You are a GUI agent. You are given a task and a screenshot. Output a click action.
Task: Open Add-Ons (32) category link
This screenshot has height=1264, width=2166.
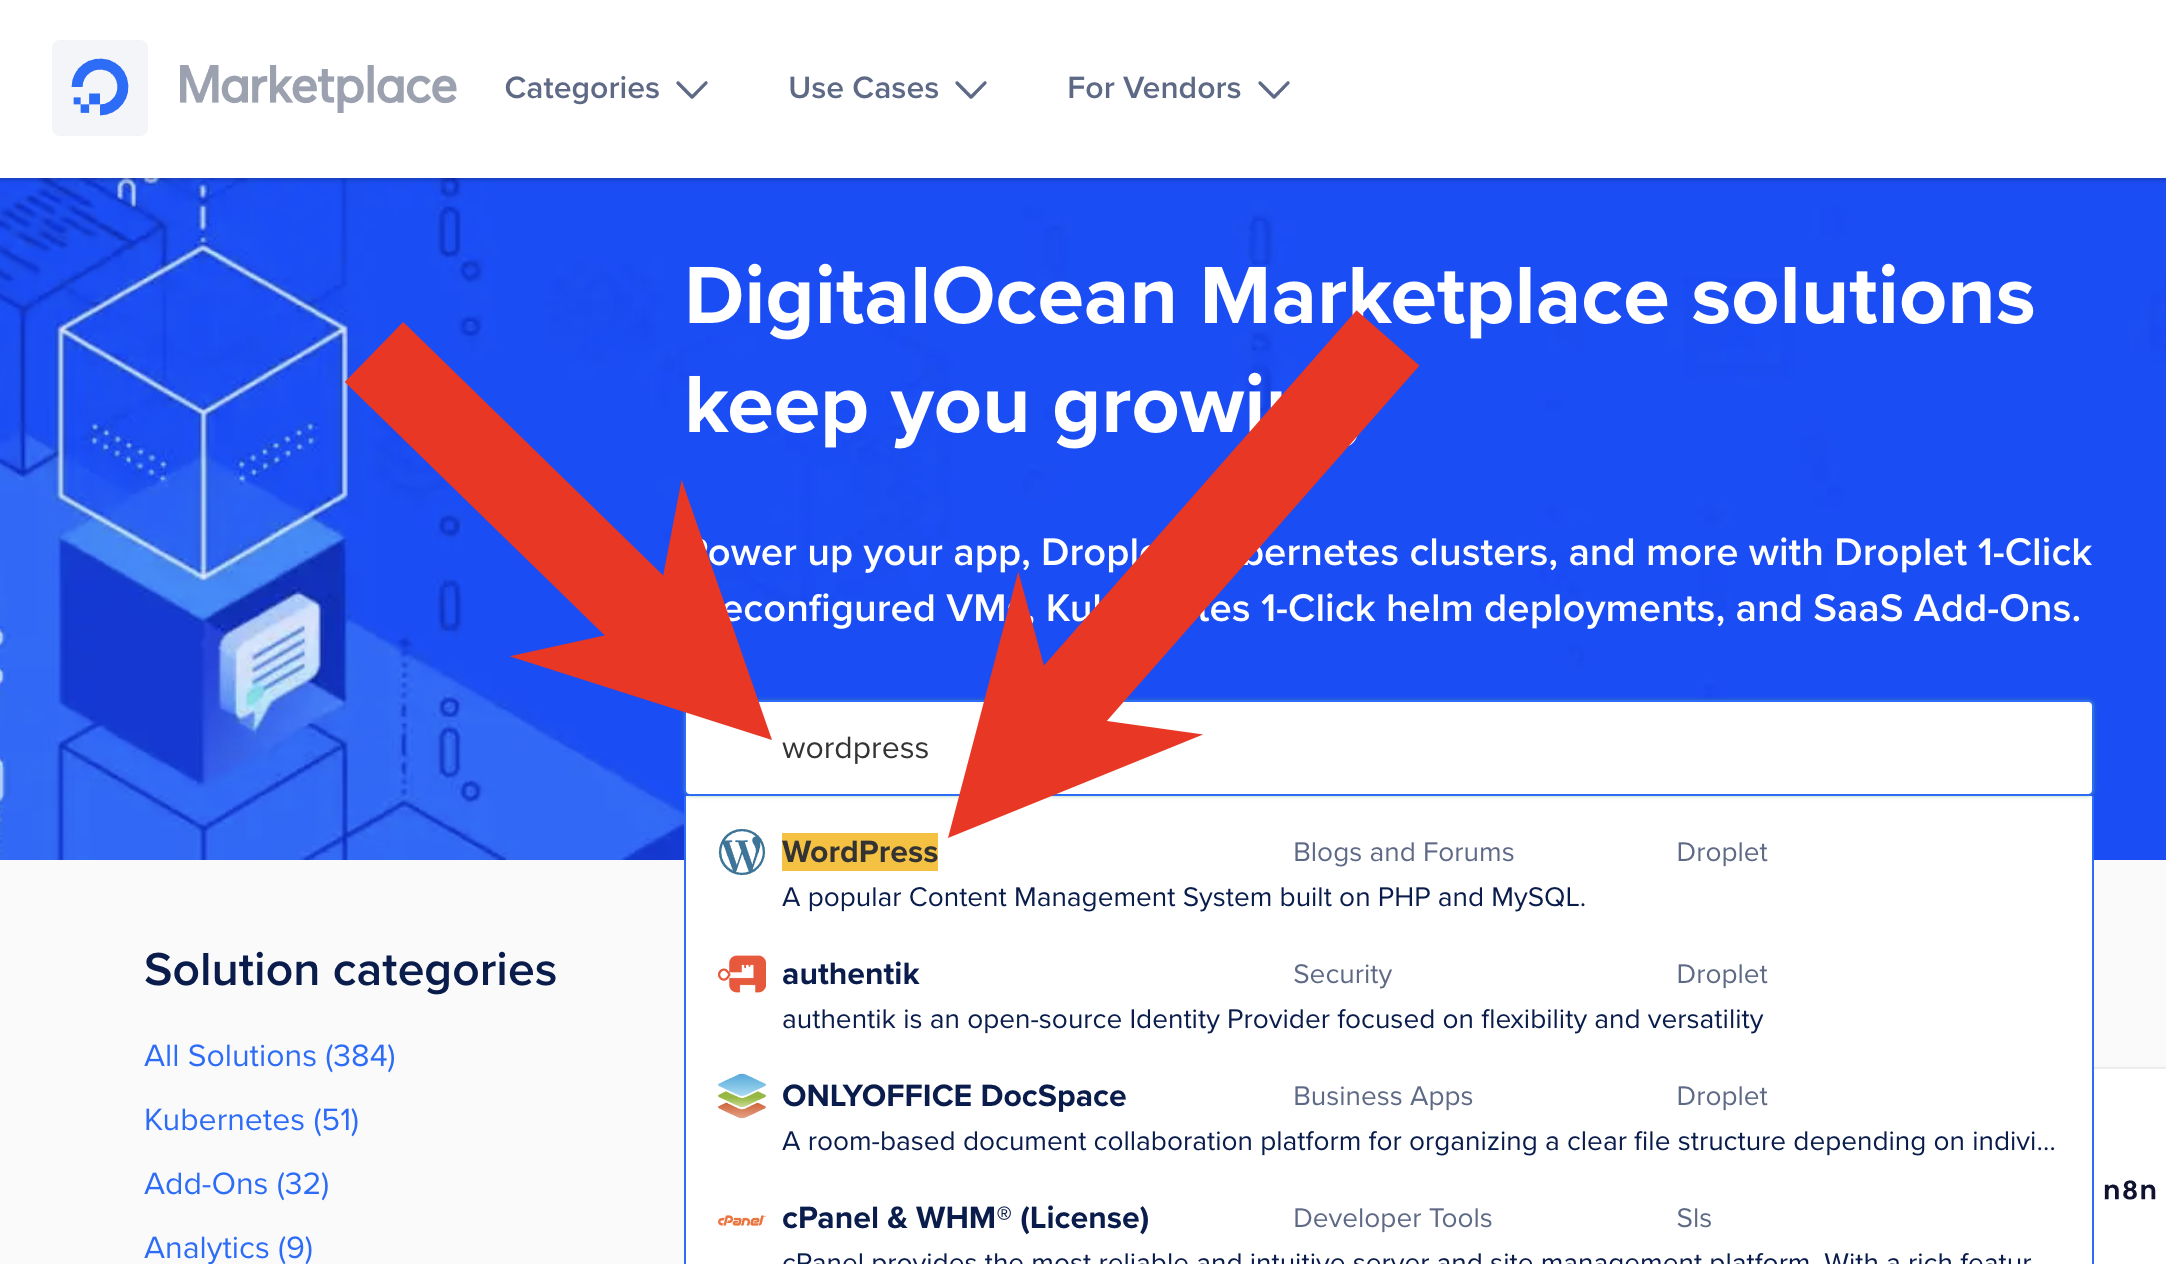tap(236, 1184)
